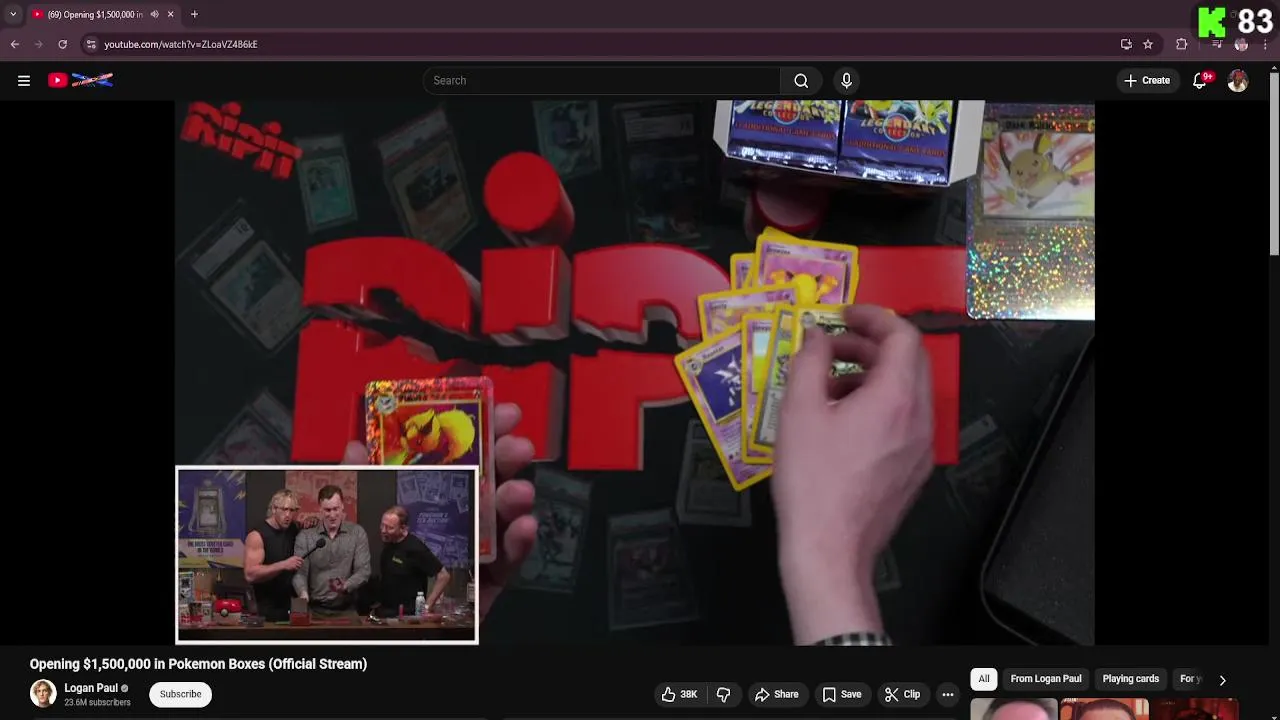
Task: Open YouTube notifications bell
Action: 1200,80
